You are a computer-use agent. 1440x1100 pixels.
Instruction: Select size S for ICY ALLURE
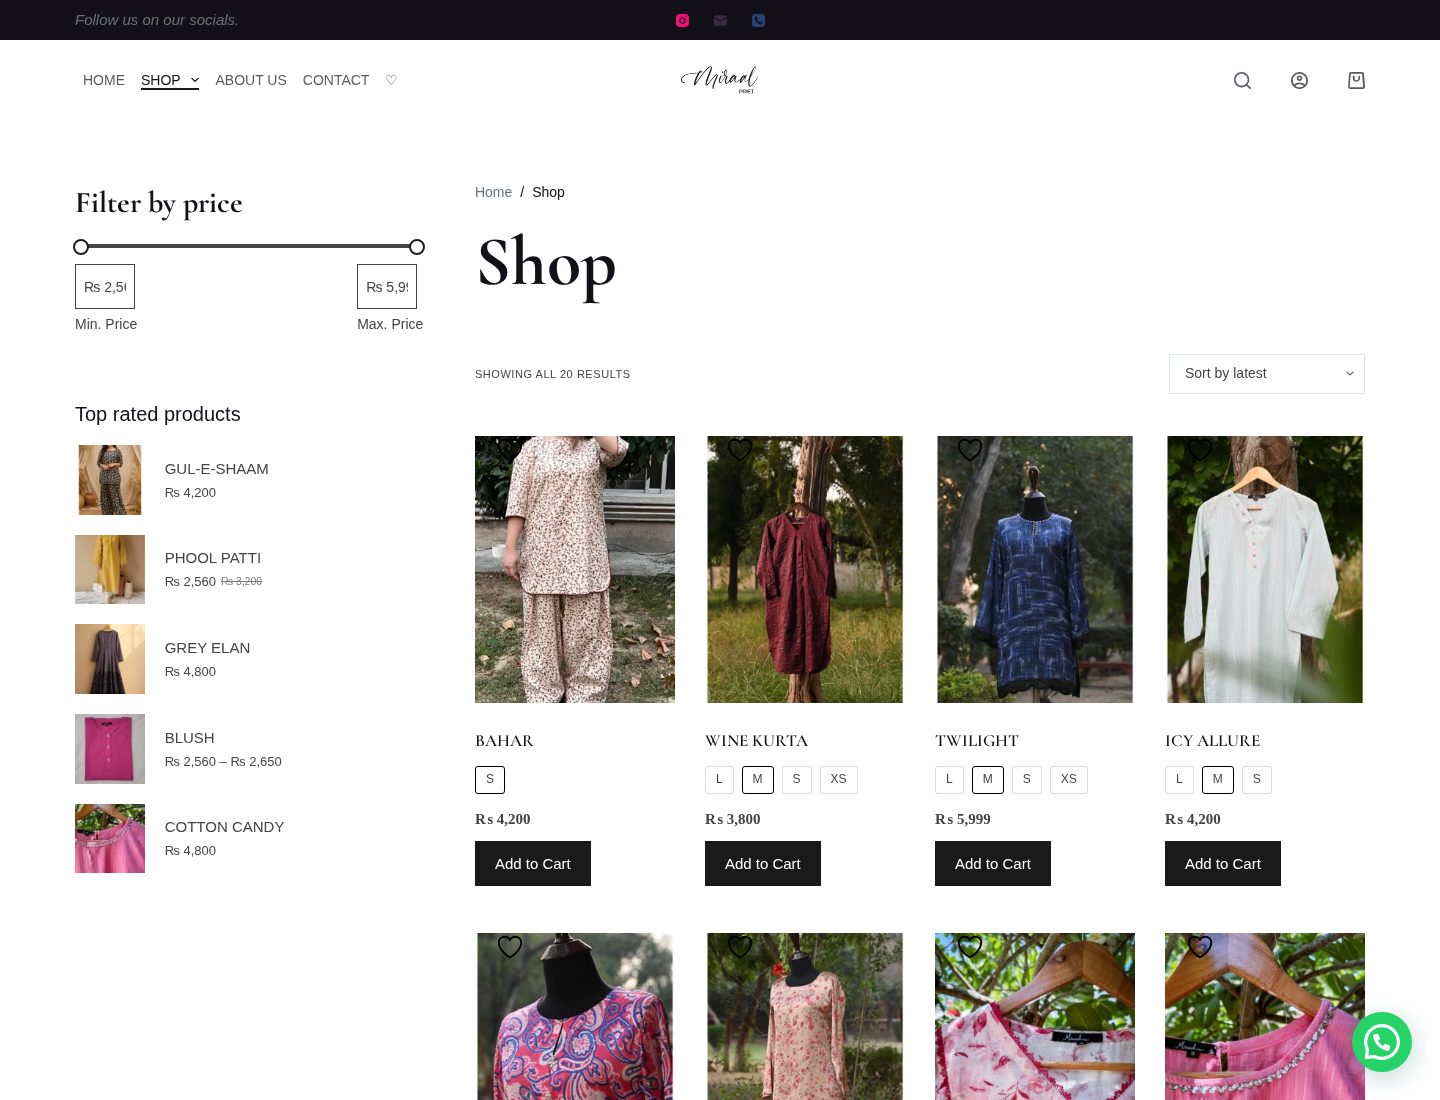tap(1256, 779)
